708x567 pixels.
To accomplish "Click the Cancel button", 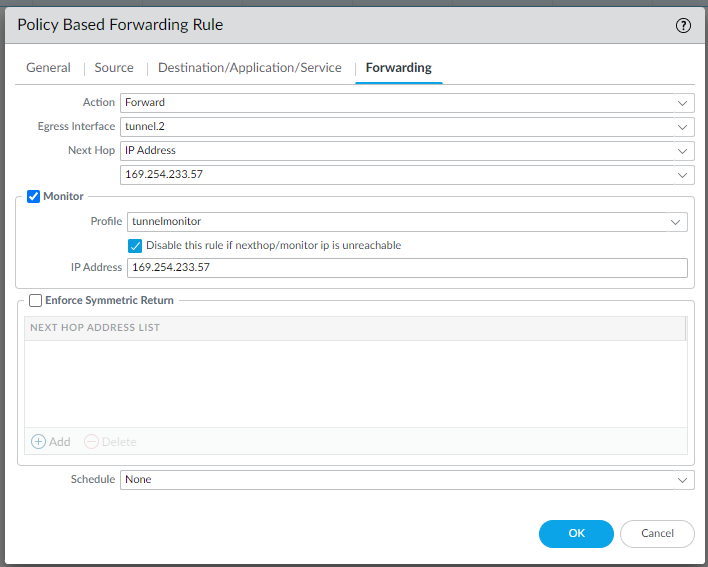I will coord(657,534).
